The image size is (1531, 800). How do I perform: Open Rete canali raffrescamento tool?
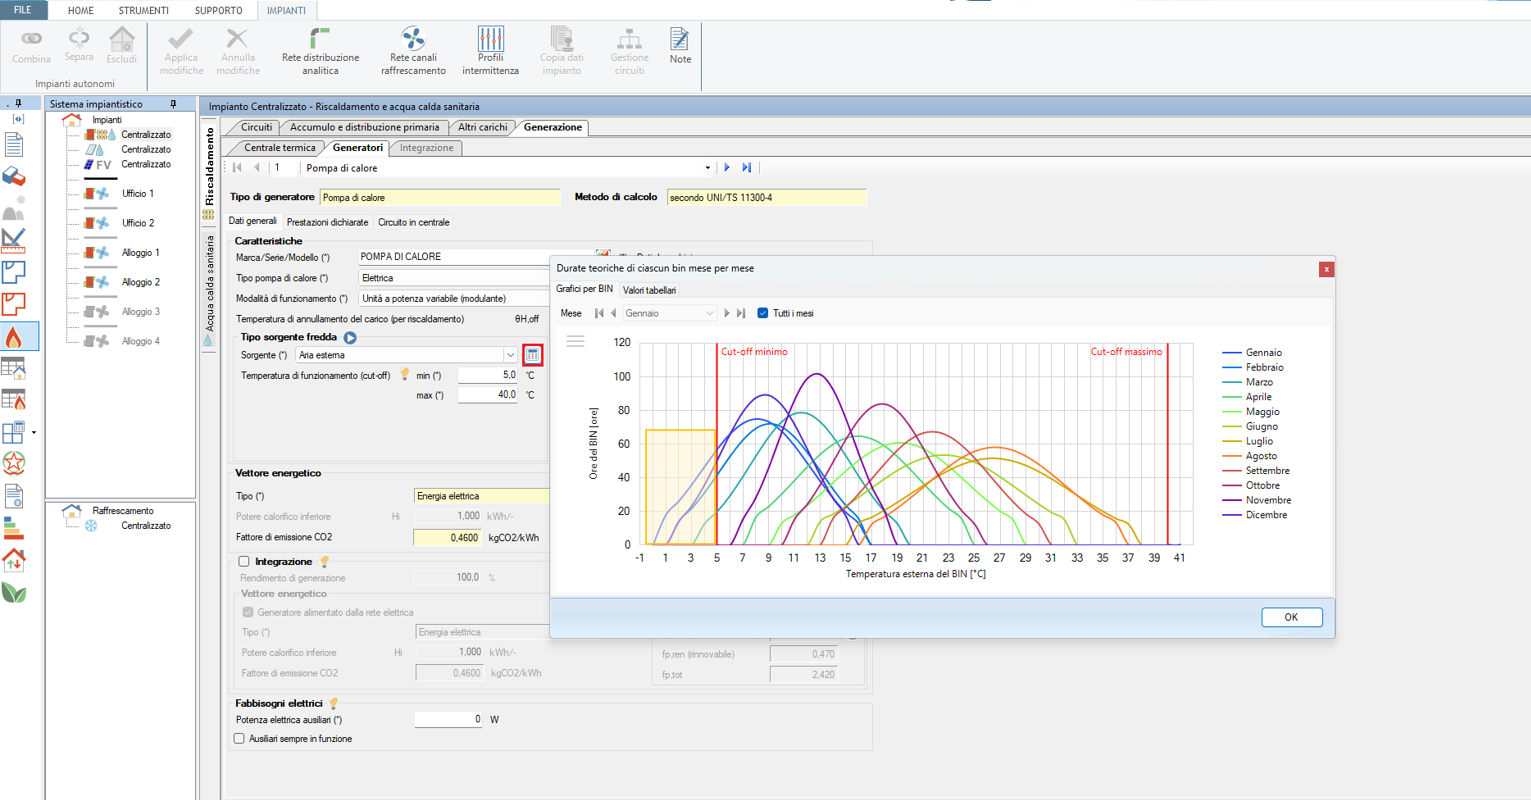(413, 52)
